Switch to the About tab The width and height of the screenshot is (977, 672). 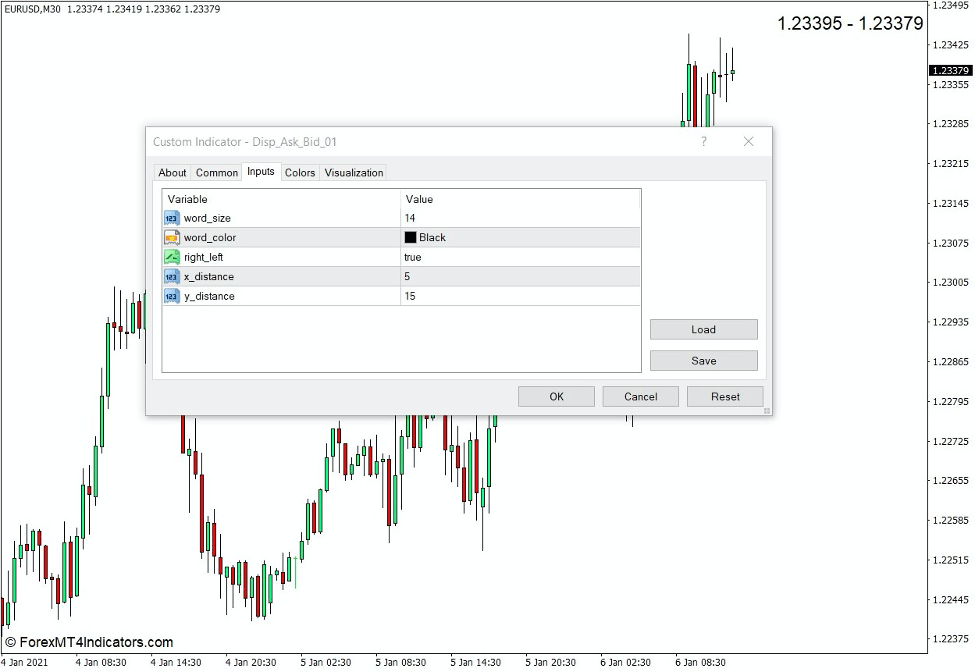tap(172, 172)
